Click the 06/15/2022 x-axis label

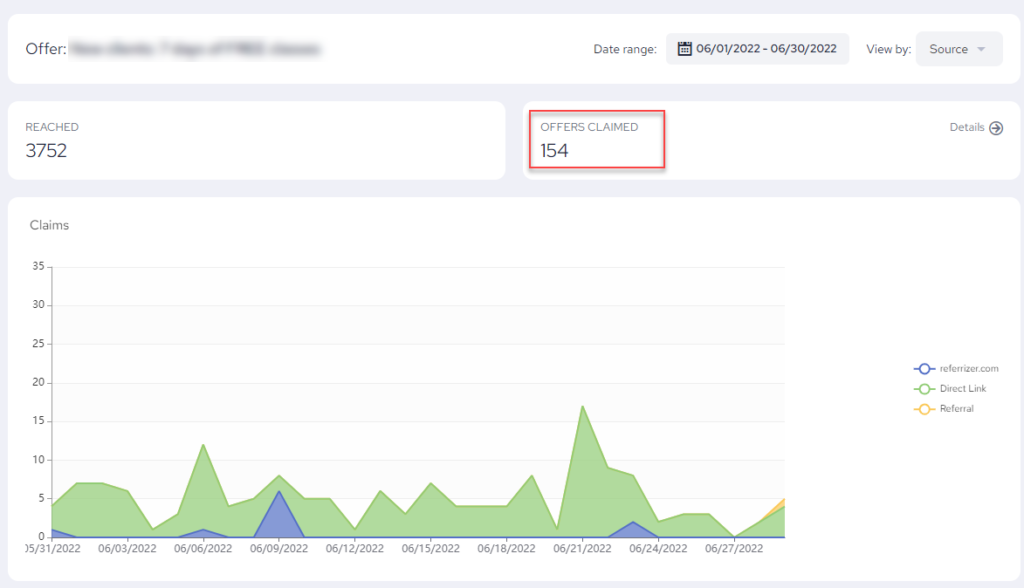click(431, 548)
